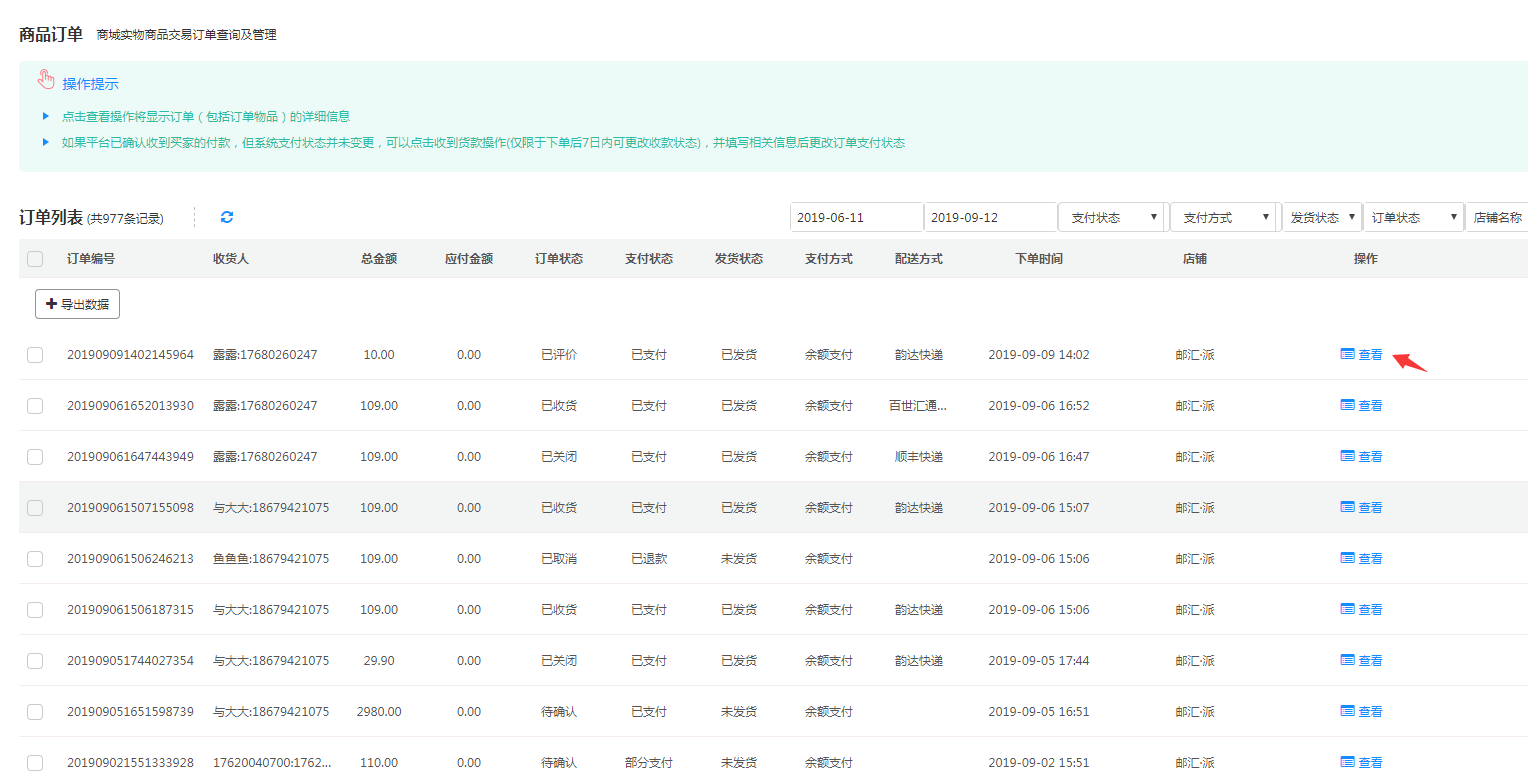This screenshot has height=783, width=1528.
Task: Toggle the select-all checkbox in table header
Action: [x=35, y=259]
